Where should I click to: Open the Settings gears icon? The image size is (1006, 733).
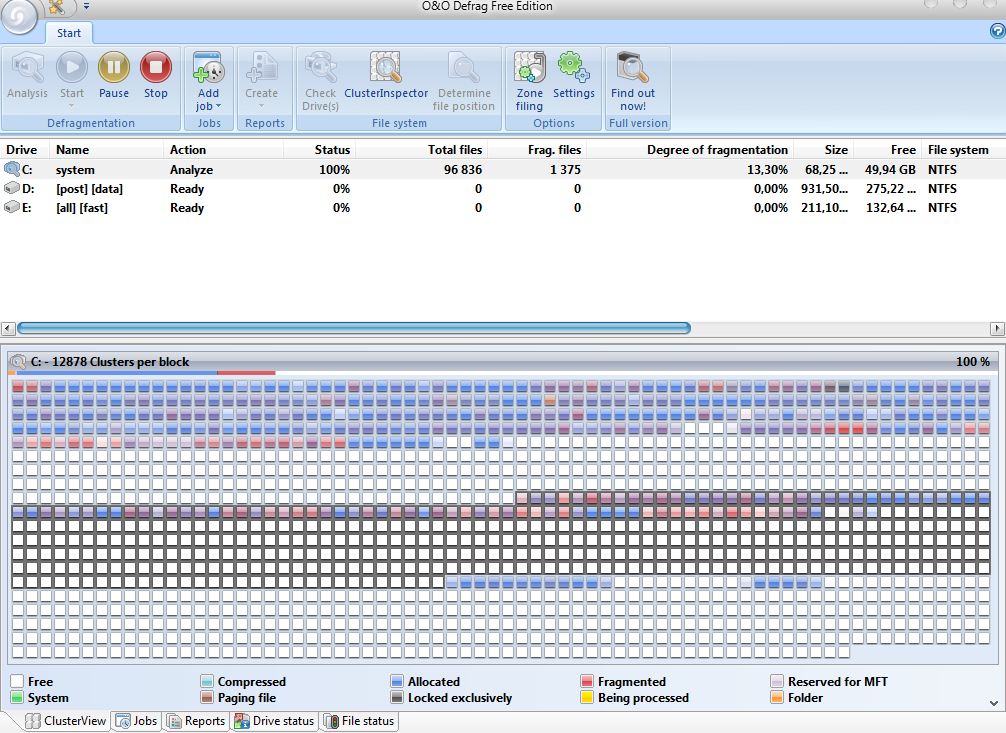(574, 67)
